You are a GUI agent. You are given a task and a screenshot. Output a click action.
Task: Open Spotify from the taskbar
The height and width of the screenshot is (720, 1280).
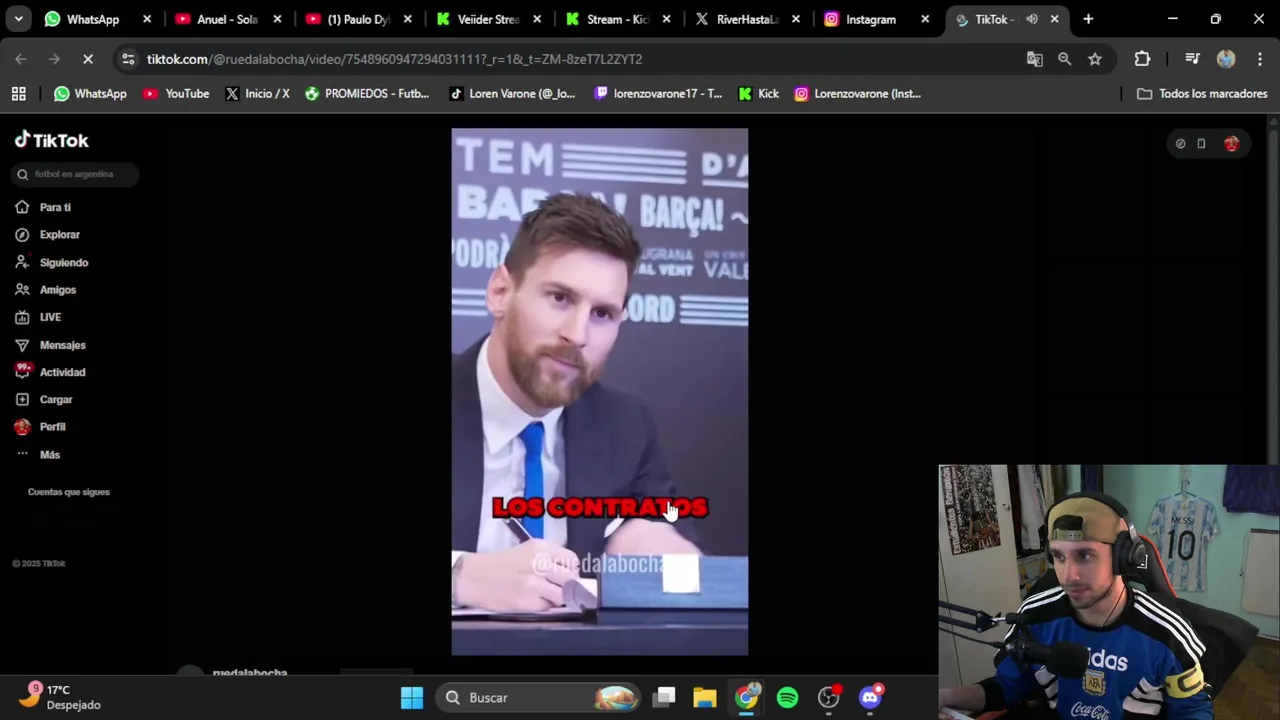788,698
